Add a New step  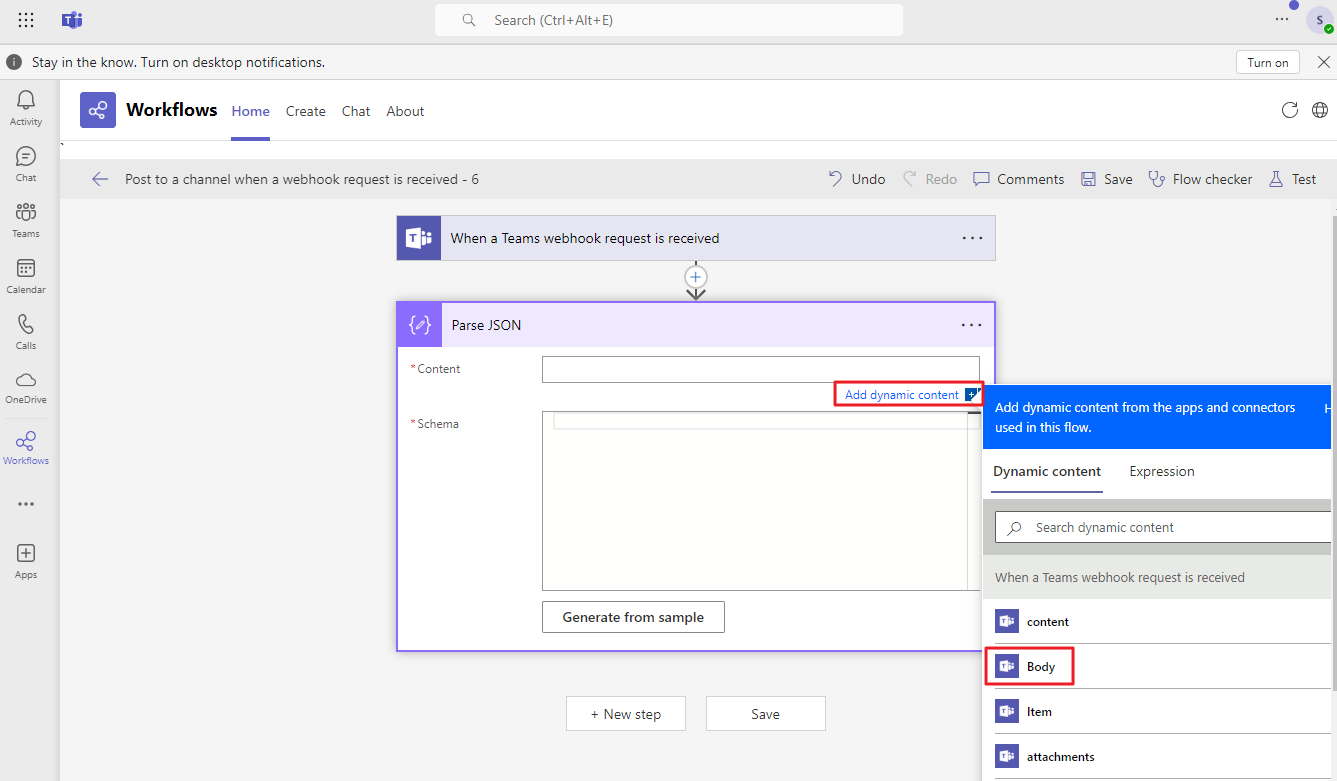626,714
